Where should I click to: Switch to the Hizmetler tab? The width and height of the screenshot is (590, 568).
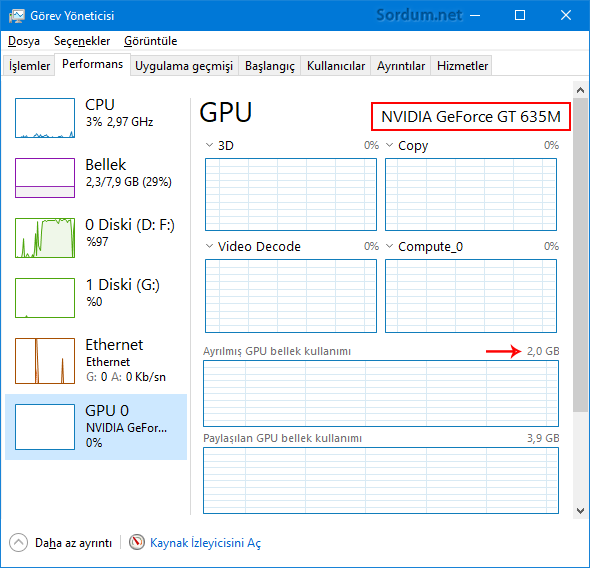[462, 66]
